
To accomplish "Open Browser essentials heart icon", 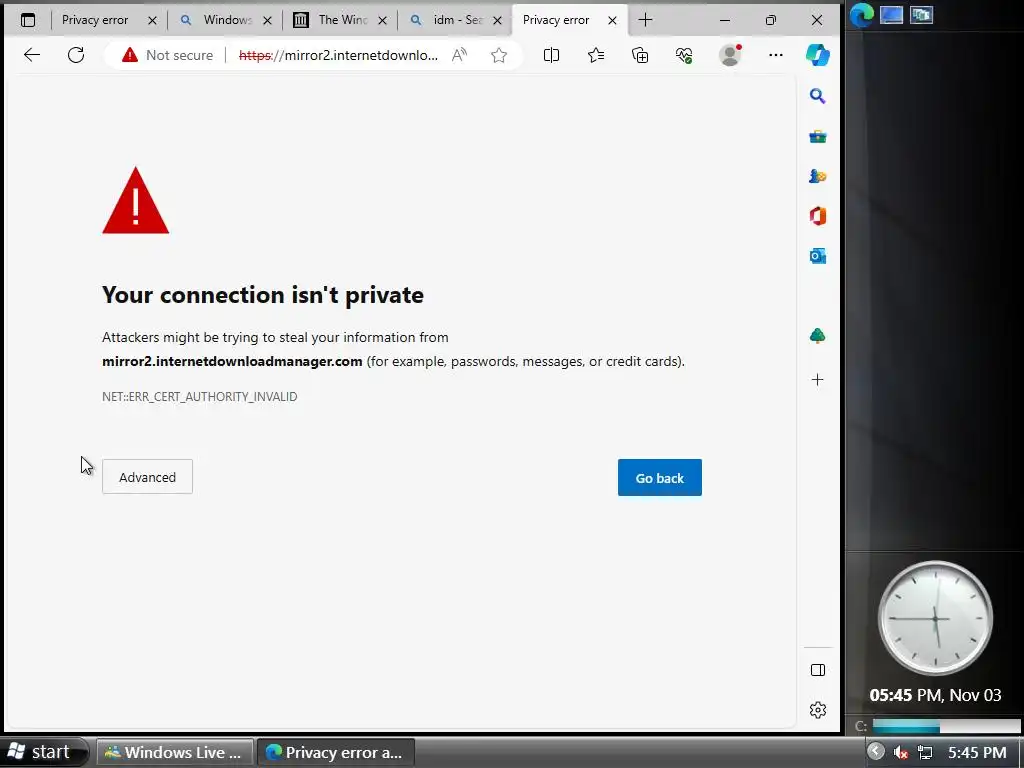I will [684, 56].
